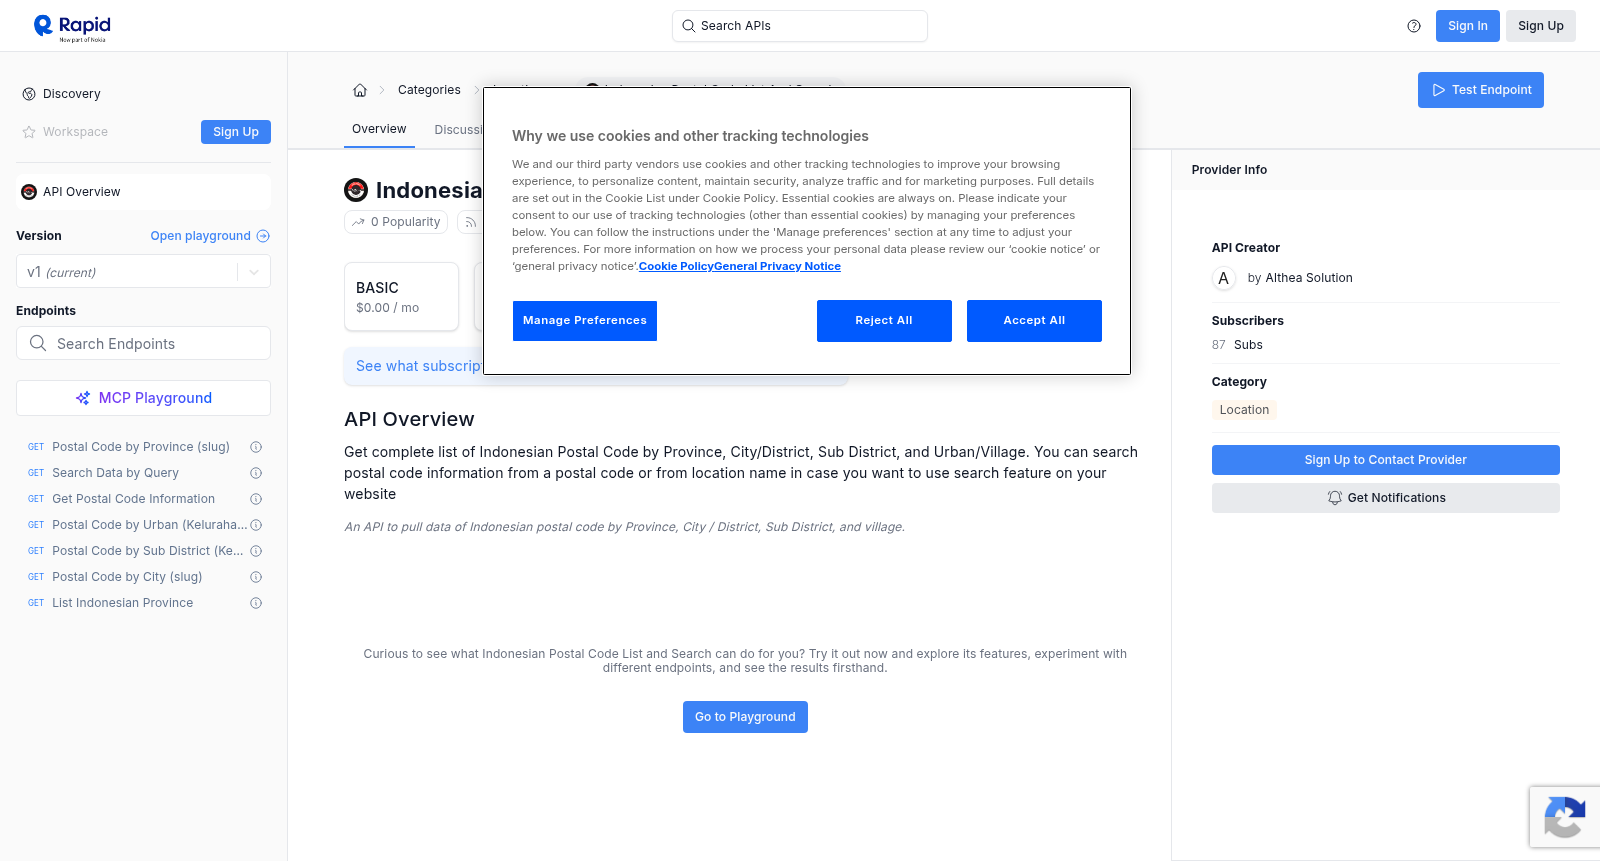Click the Get Notifications button
The width and height of the screenshot is (1600, 861).
pyautogui.click(x=1386, y=498)
